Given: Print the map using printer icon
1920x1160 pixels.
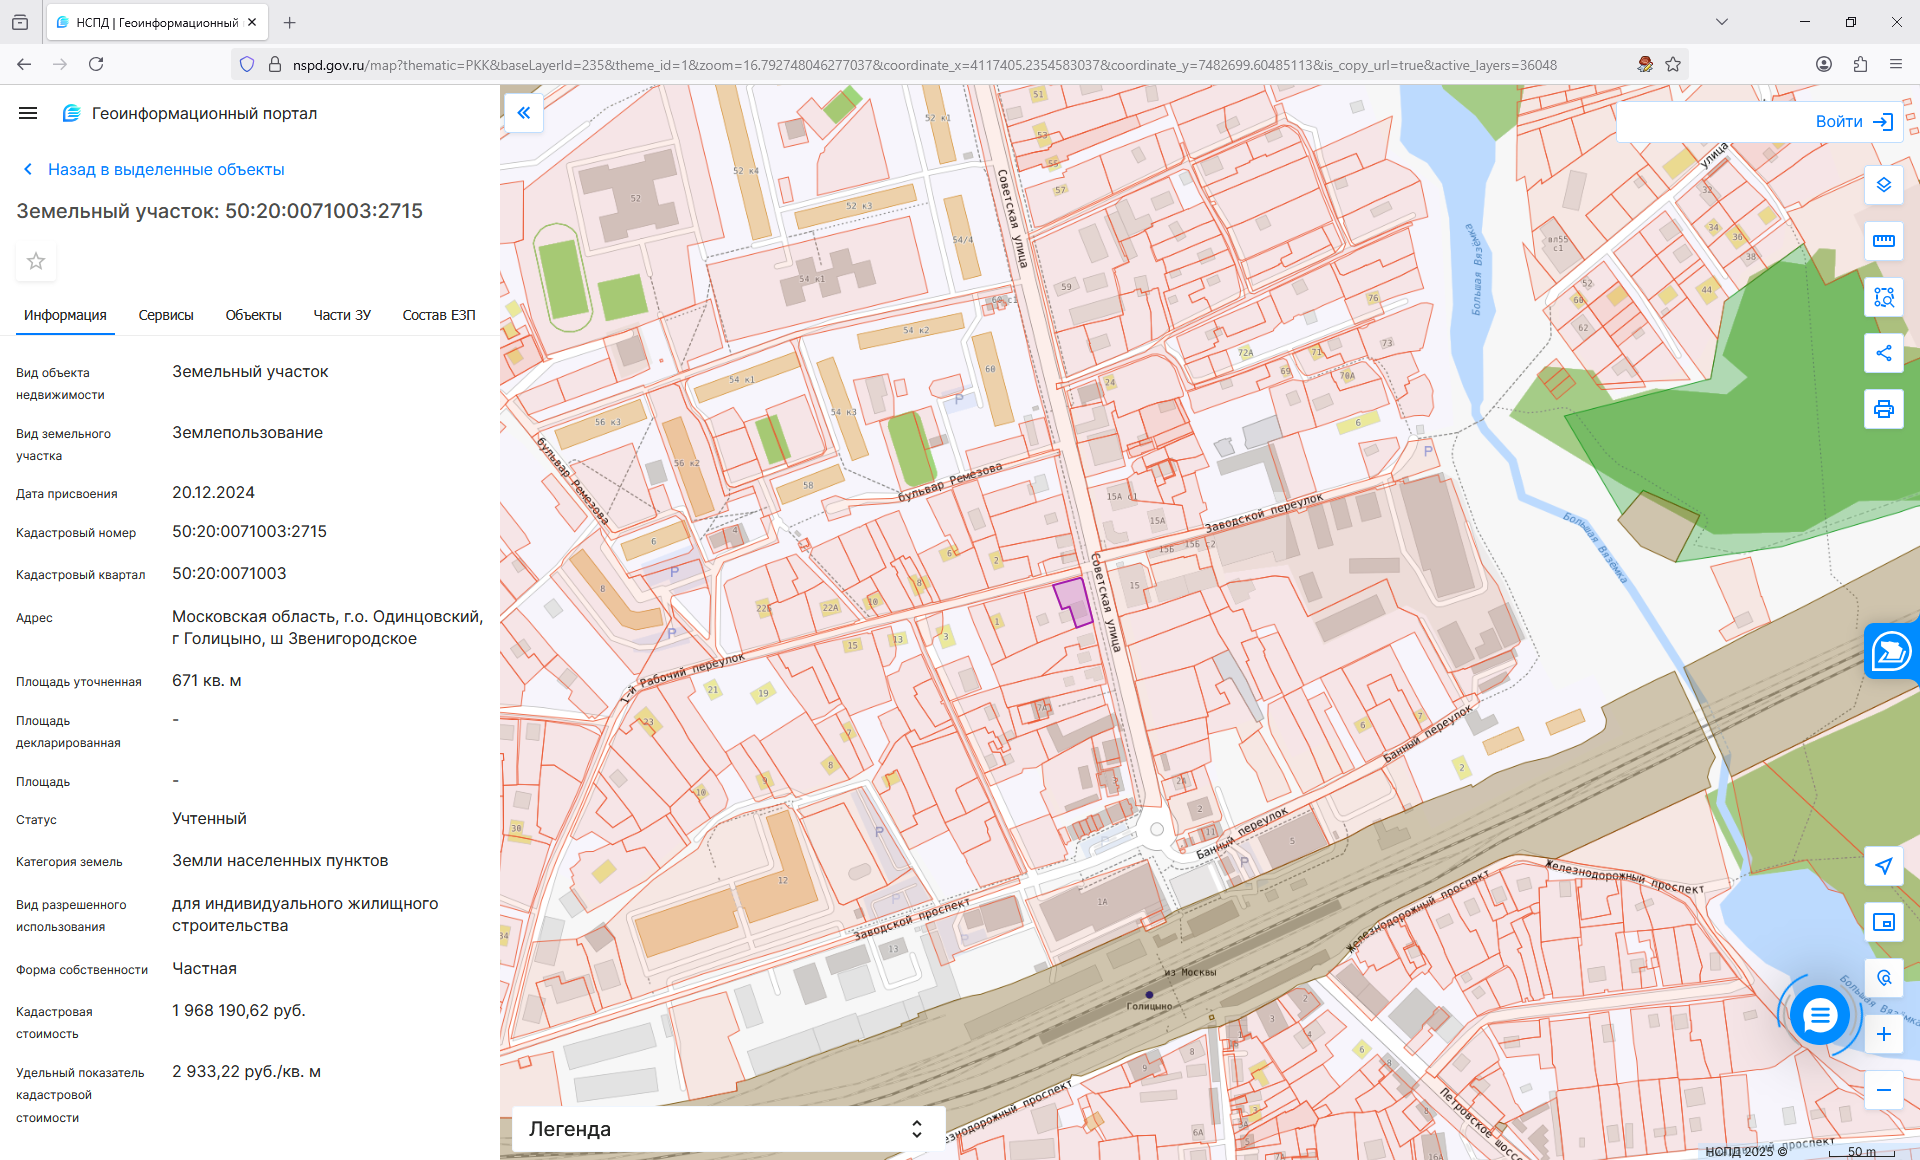Looking at the screenshot, I should (1883, 409).
